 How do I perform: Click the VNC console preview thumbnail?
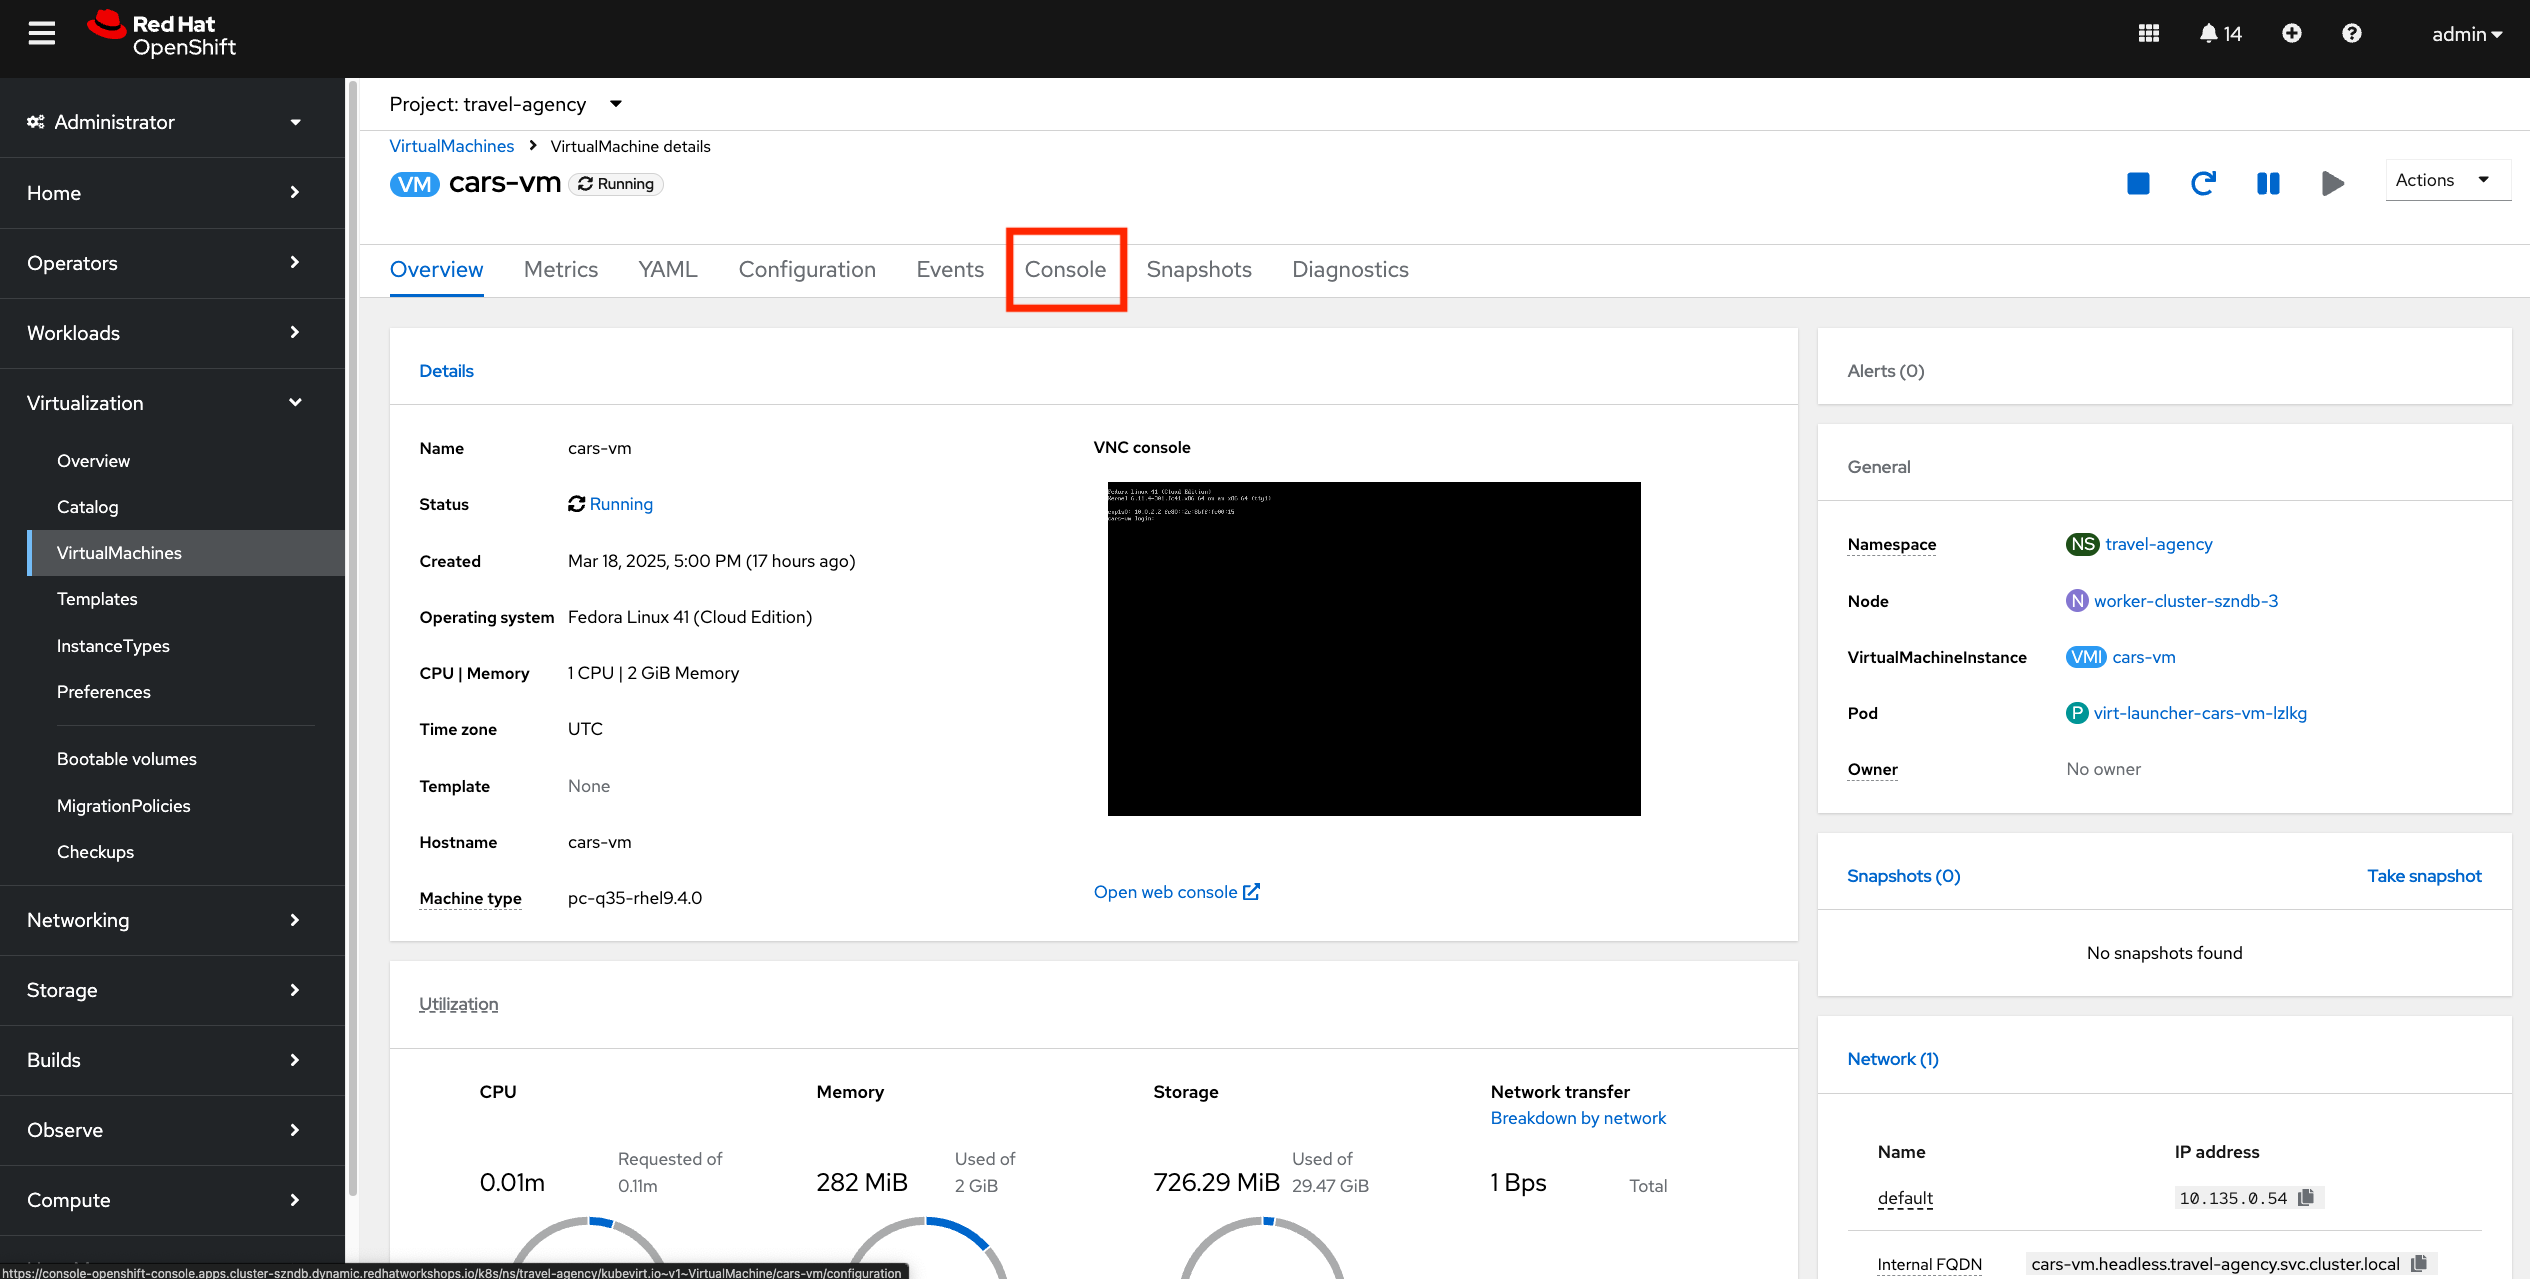(x=1374, y=648)
